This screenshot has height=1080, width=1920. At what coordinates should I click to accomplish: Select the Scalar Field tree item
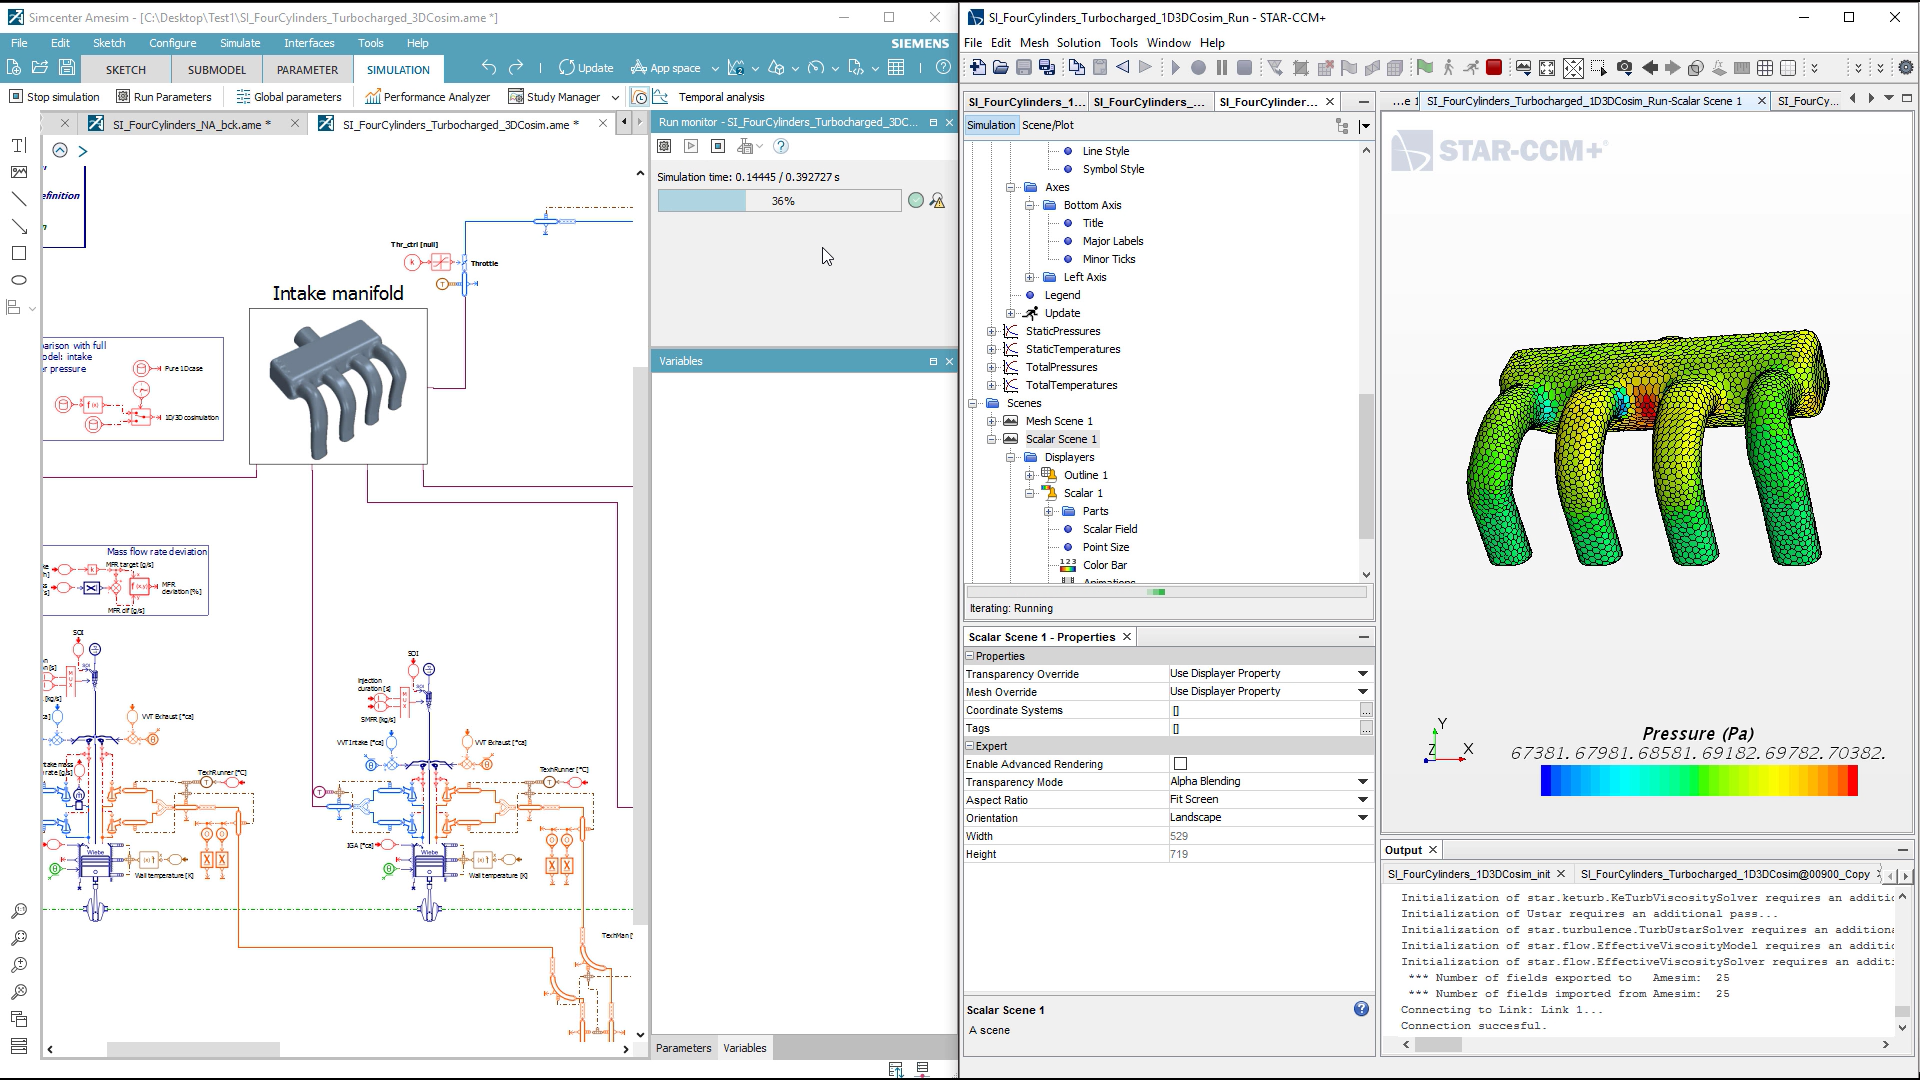(x=1110, y=530)
